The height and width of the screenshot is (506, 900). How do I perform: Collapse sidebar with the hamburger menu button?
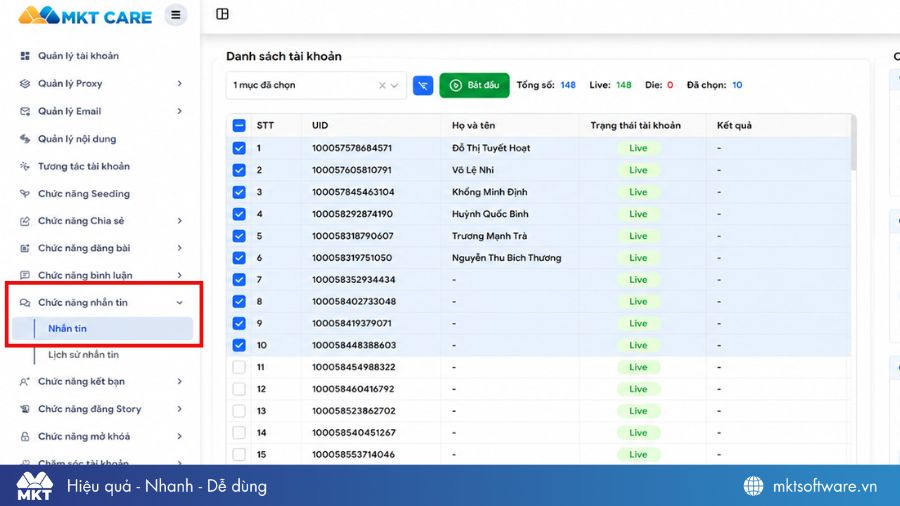tap(176, 15)
